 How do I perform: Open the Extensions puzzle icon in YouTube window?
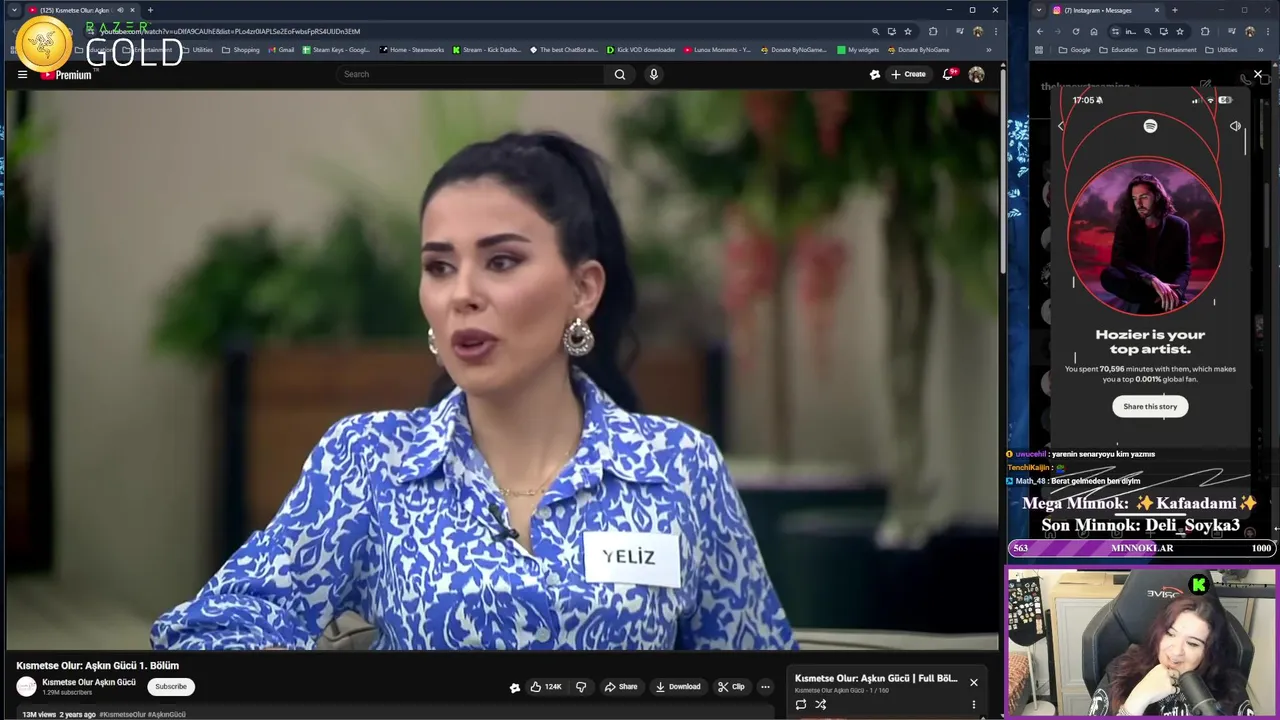pos(933,31)
